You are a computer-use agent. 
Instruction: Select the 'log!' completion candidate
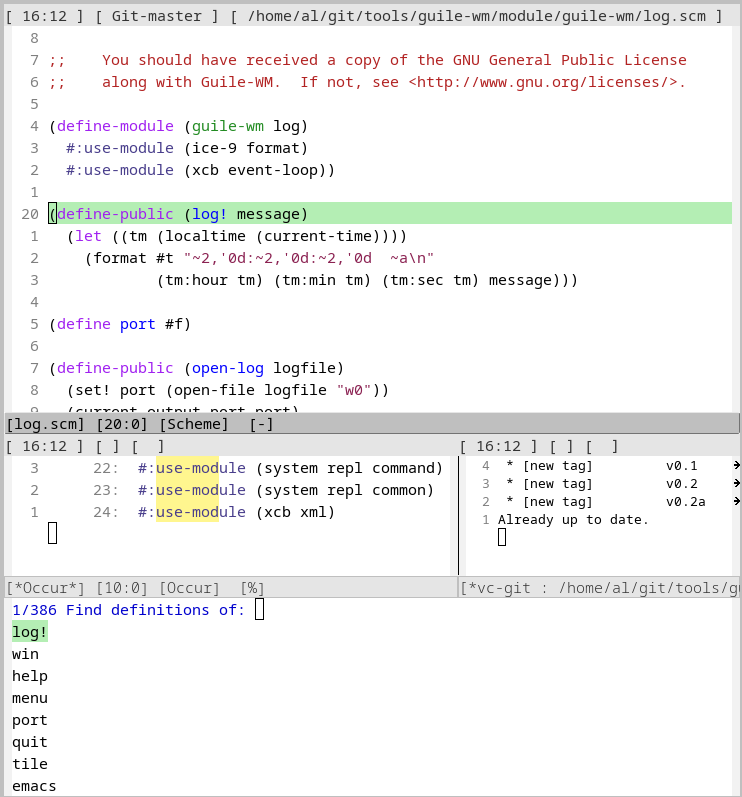click(29, 632)
